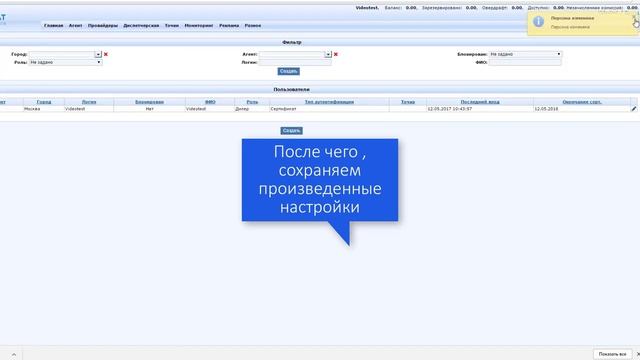Sort users by Логин column
Viewport: 640px width, 360px height.
89,102
